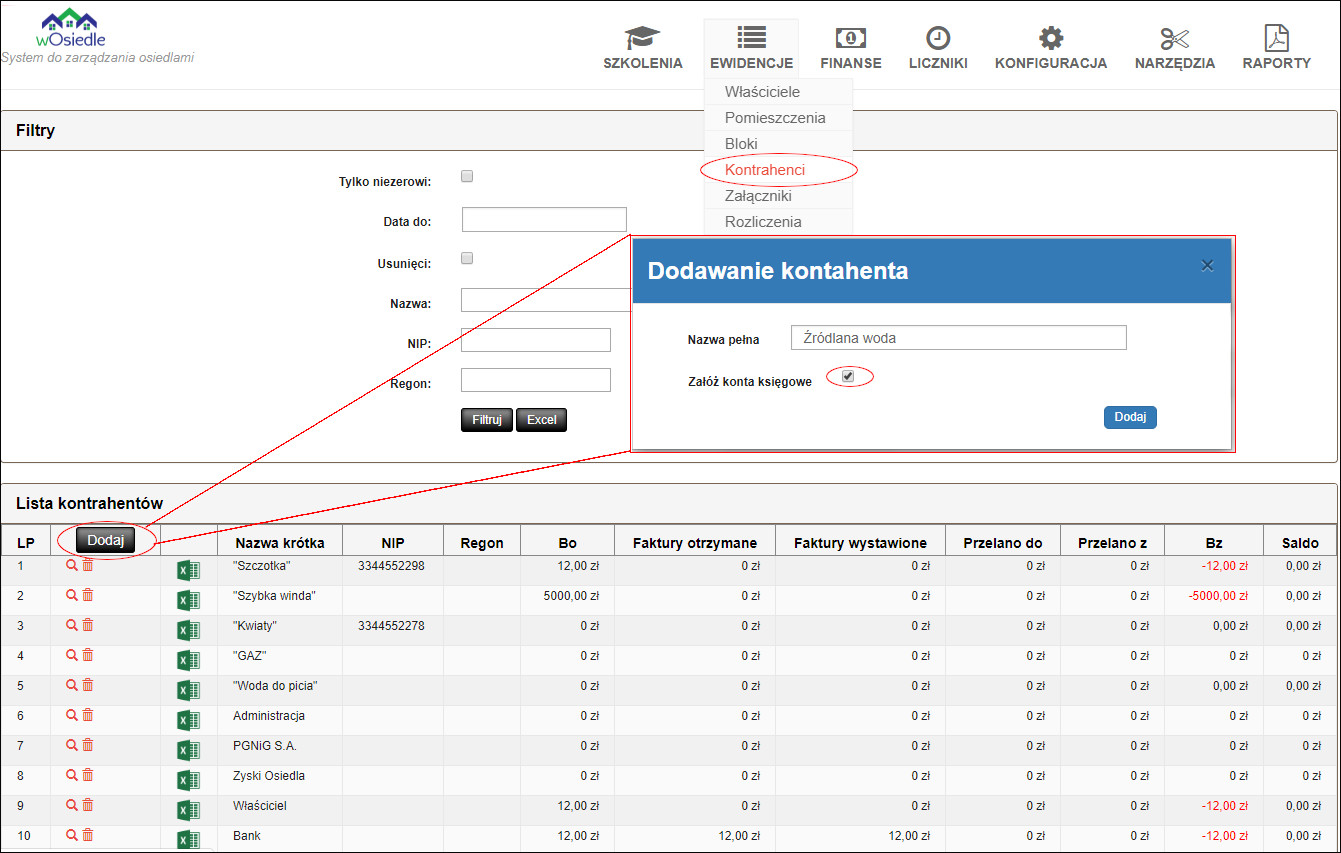Select Kontrahenci menu item
This screenshot has height=853, width=1341.
click(765, 170)
